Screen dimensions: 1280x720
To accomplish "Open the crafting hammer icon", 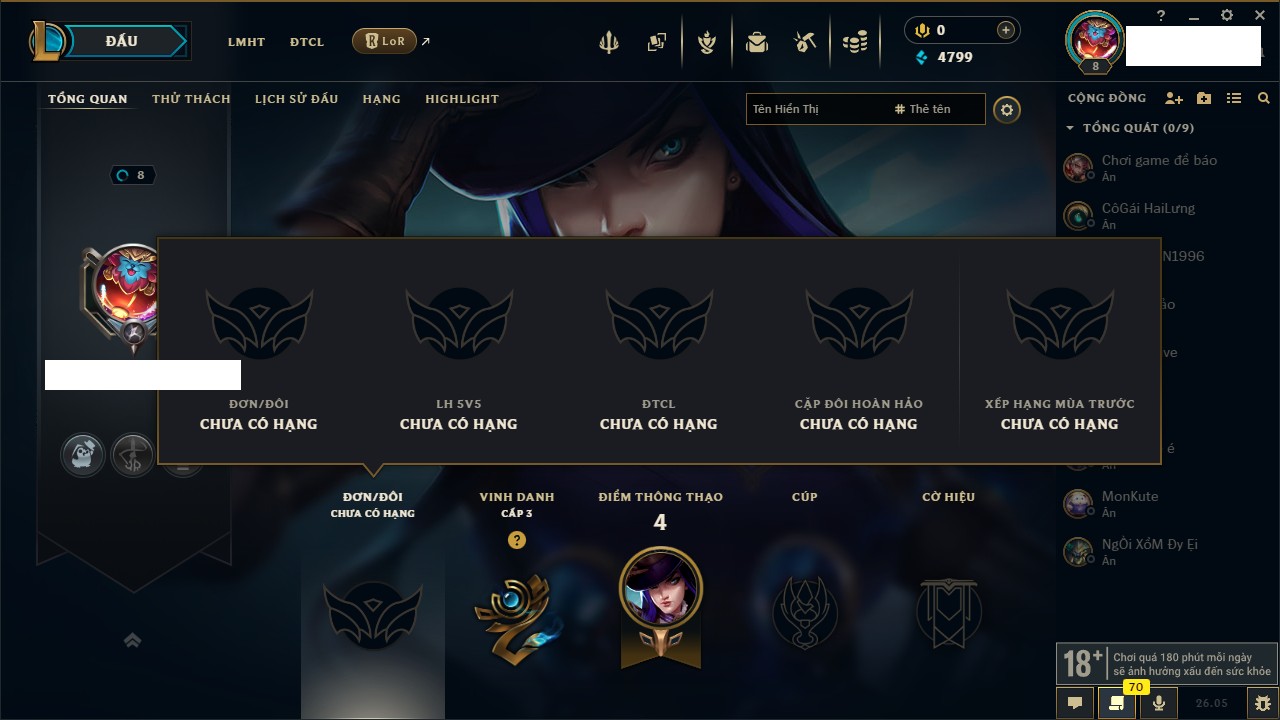I will coord(805,42).
